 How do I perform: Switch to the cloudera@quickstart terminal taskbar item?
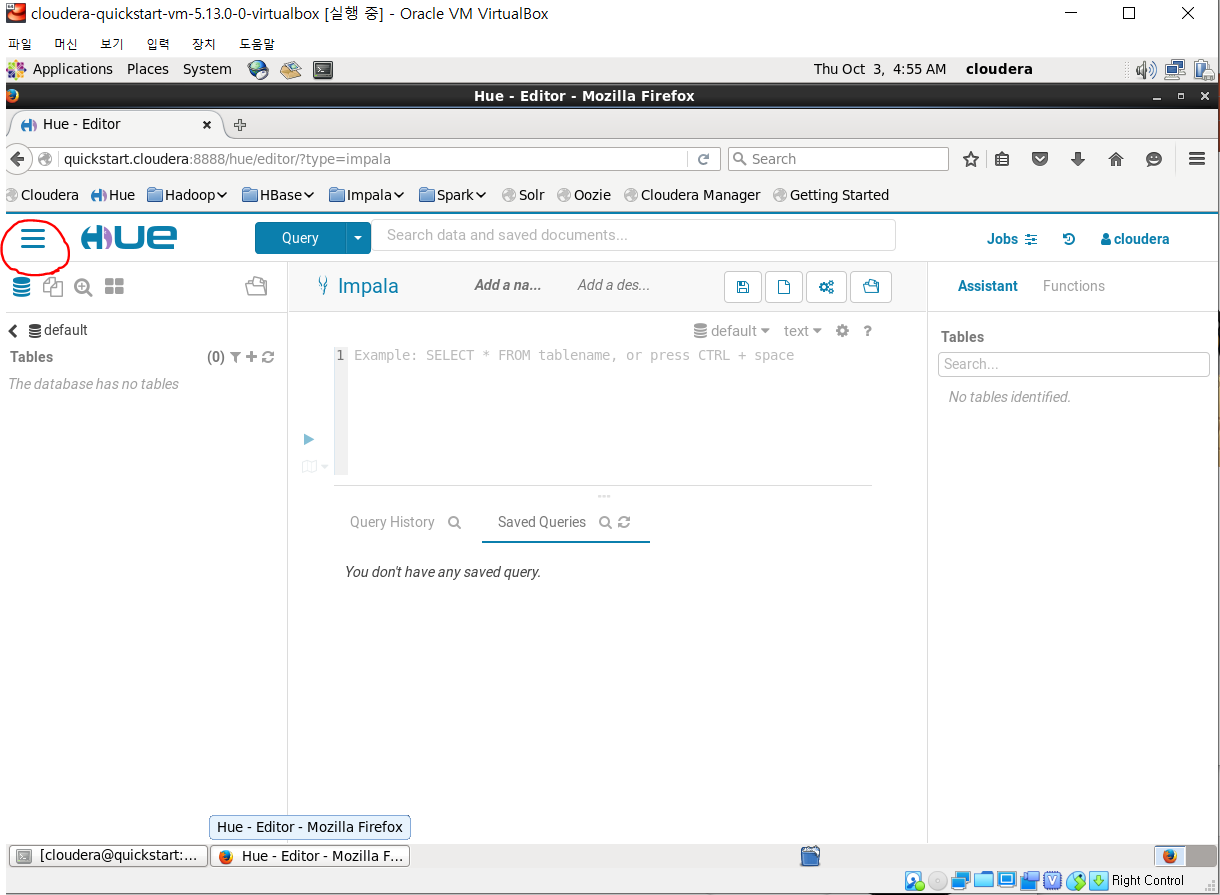pos(109,856)
